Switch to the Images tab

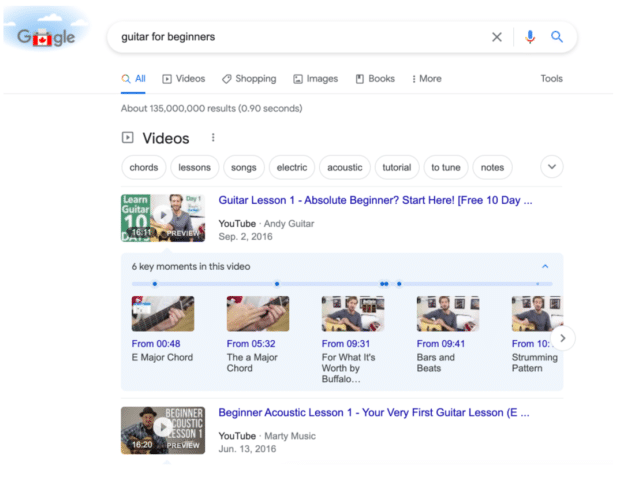[315, 79]
